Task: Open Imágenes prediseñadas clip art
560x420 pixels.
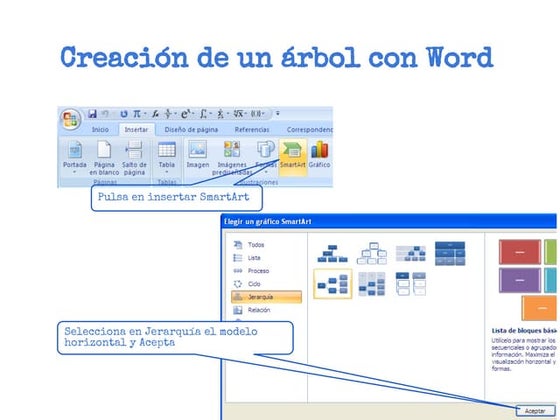Action: 232,158
